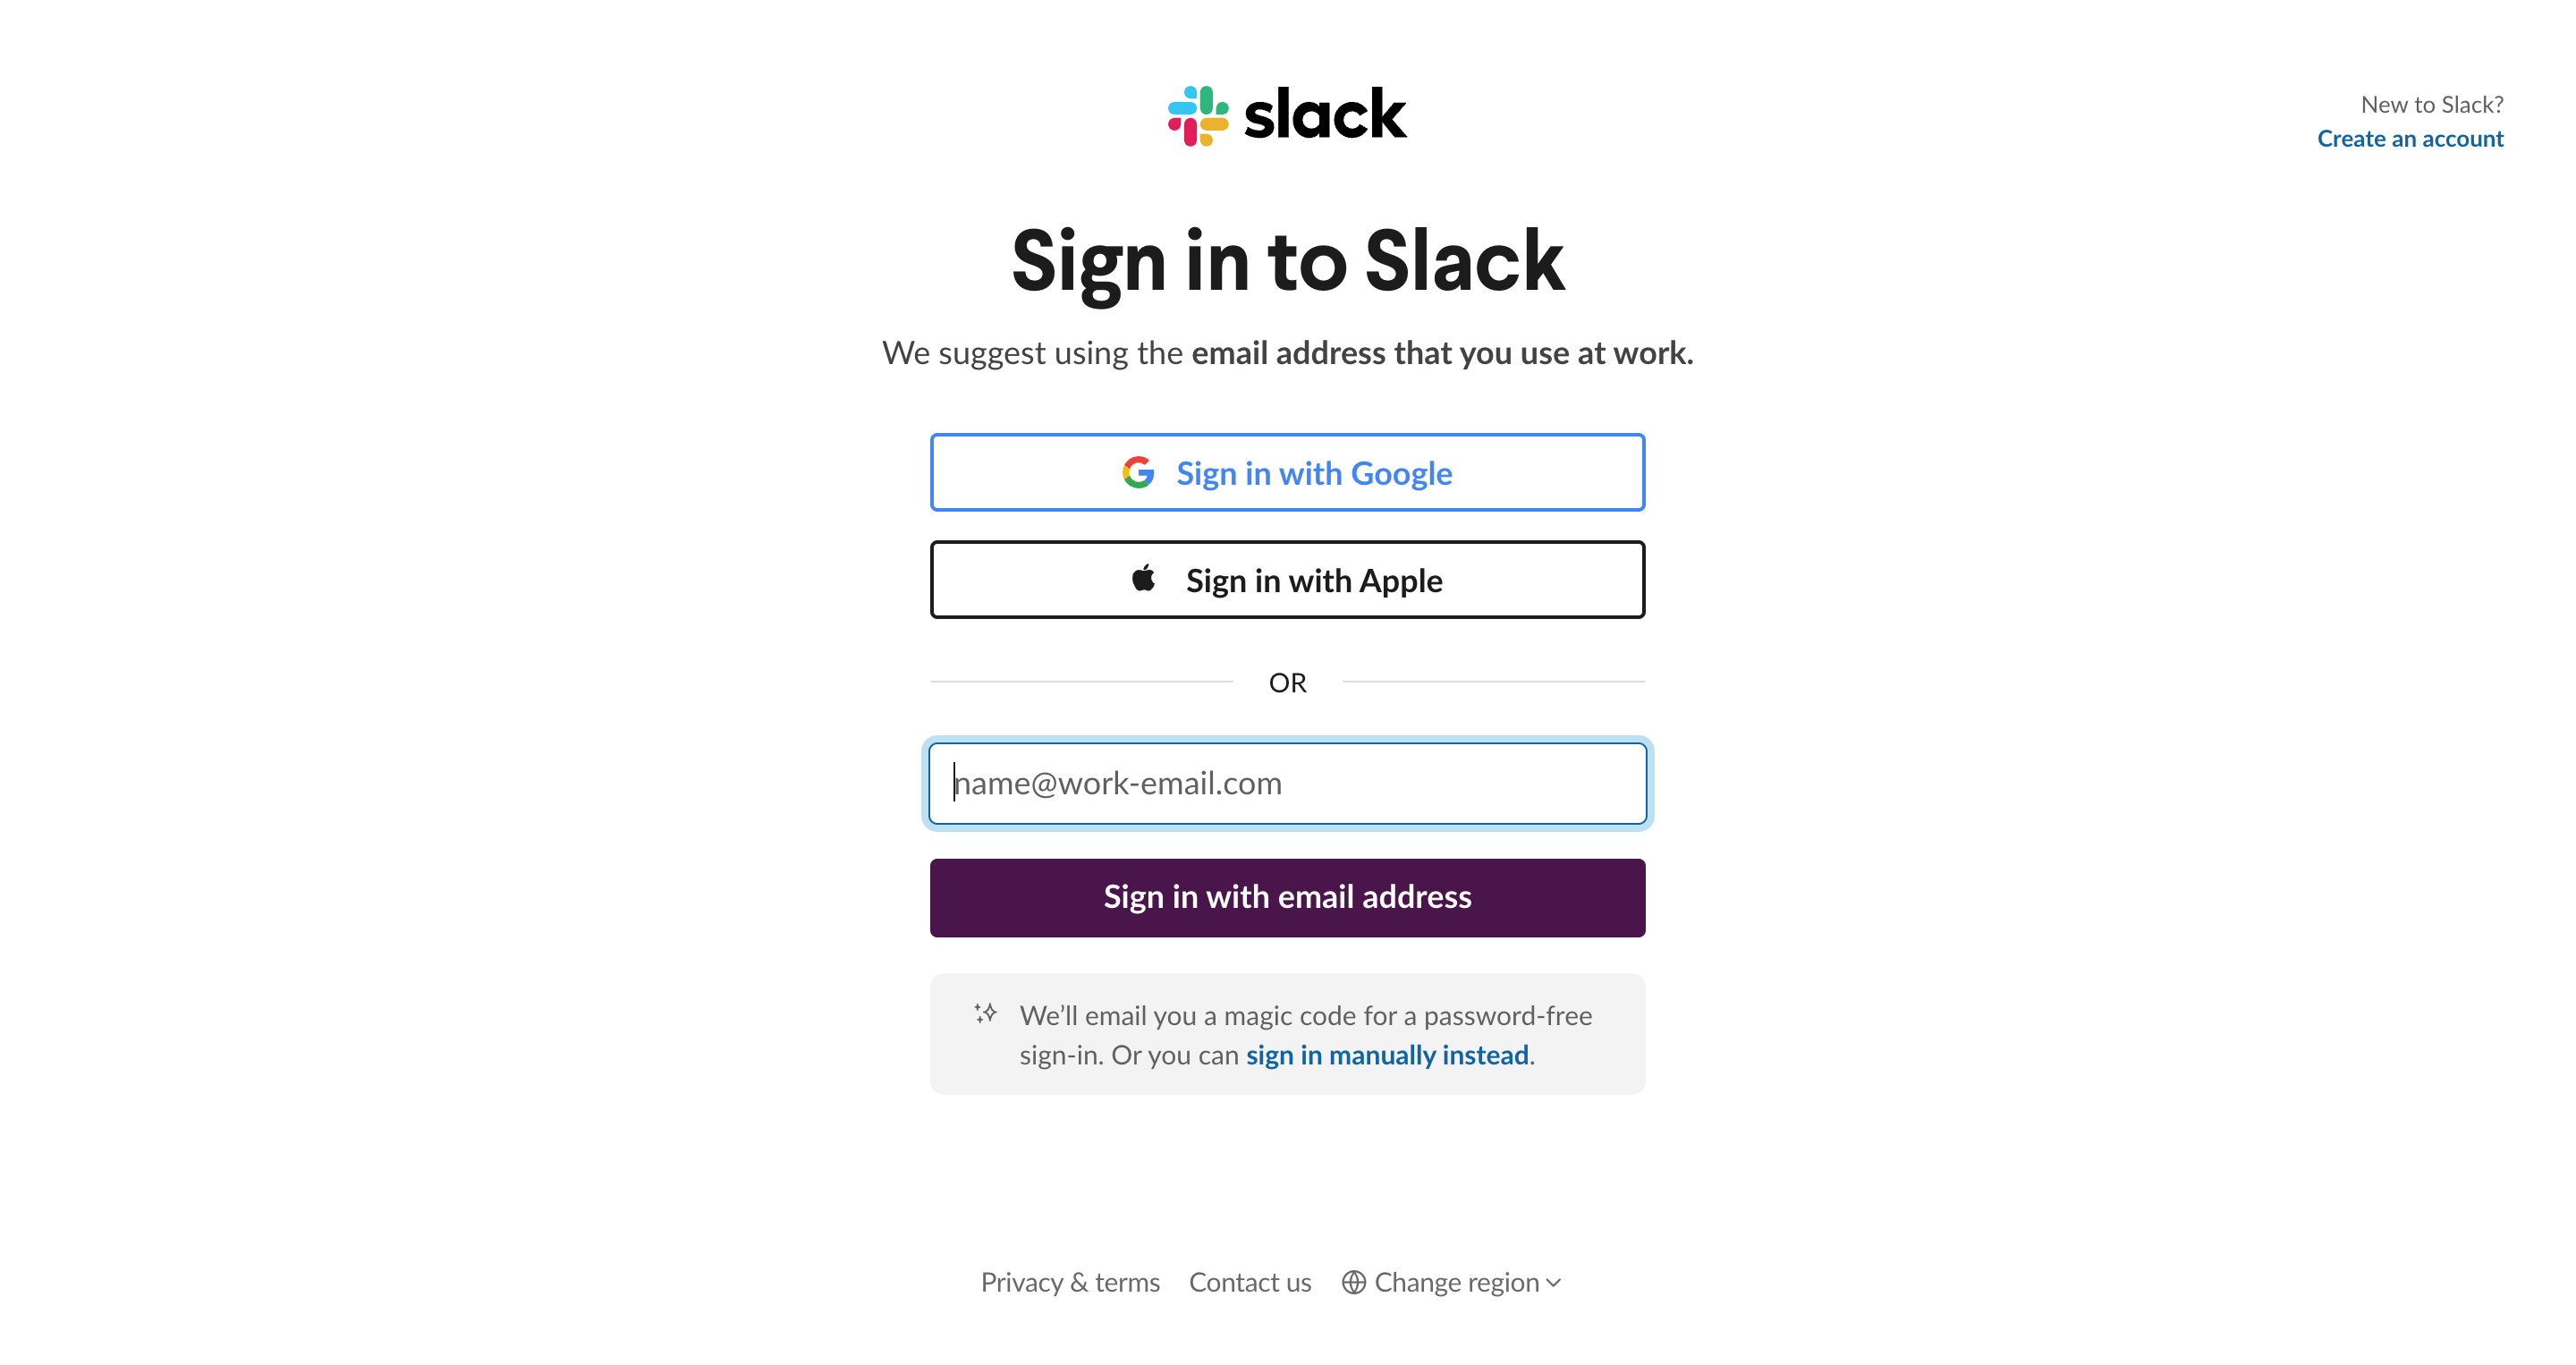Click the OR divider label
The image size is (2576, 1365).
click(x=1287, y=682)
